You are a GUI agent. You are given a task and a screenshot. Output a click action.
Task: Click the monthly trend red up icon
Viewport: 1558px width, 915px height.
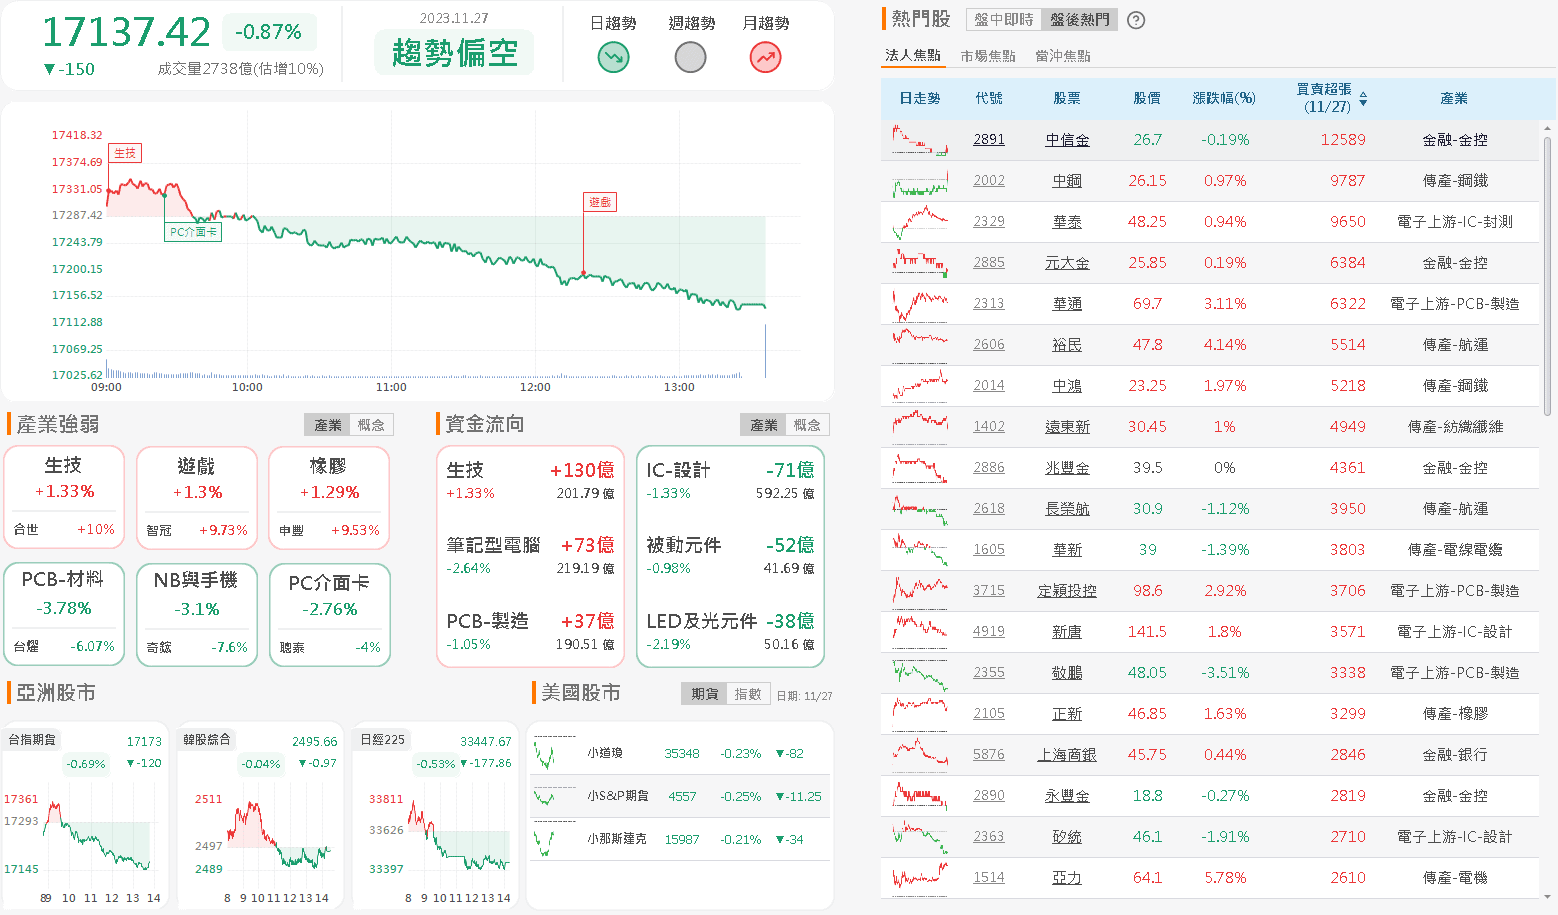coord(765,58)
